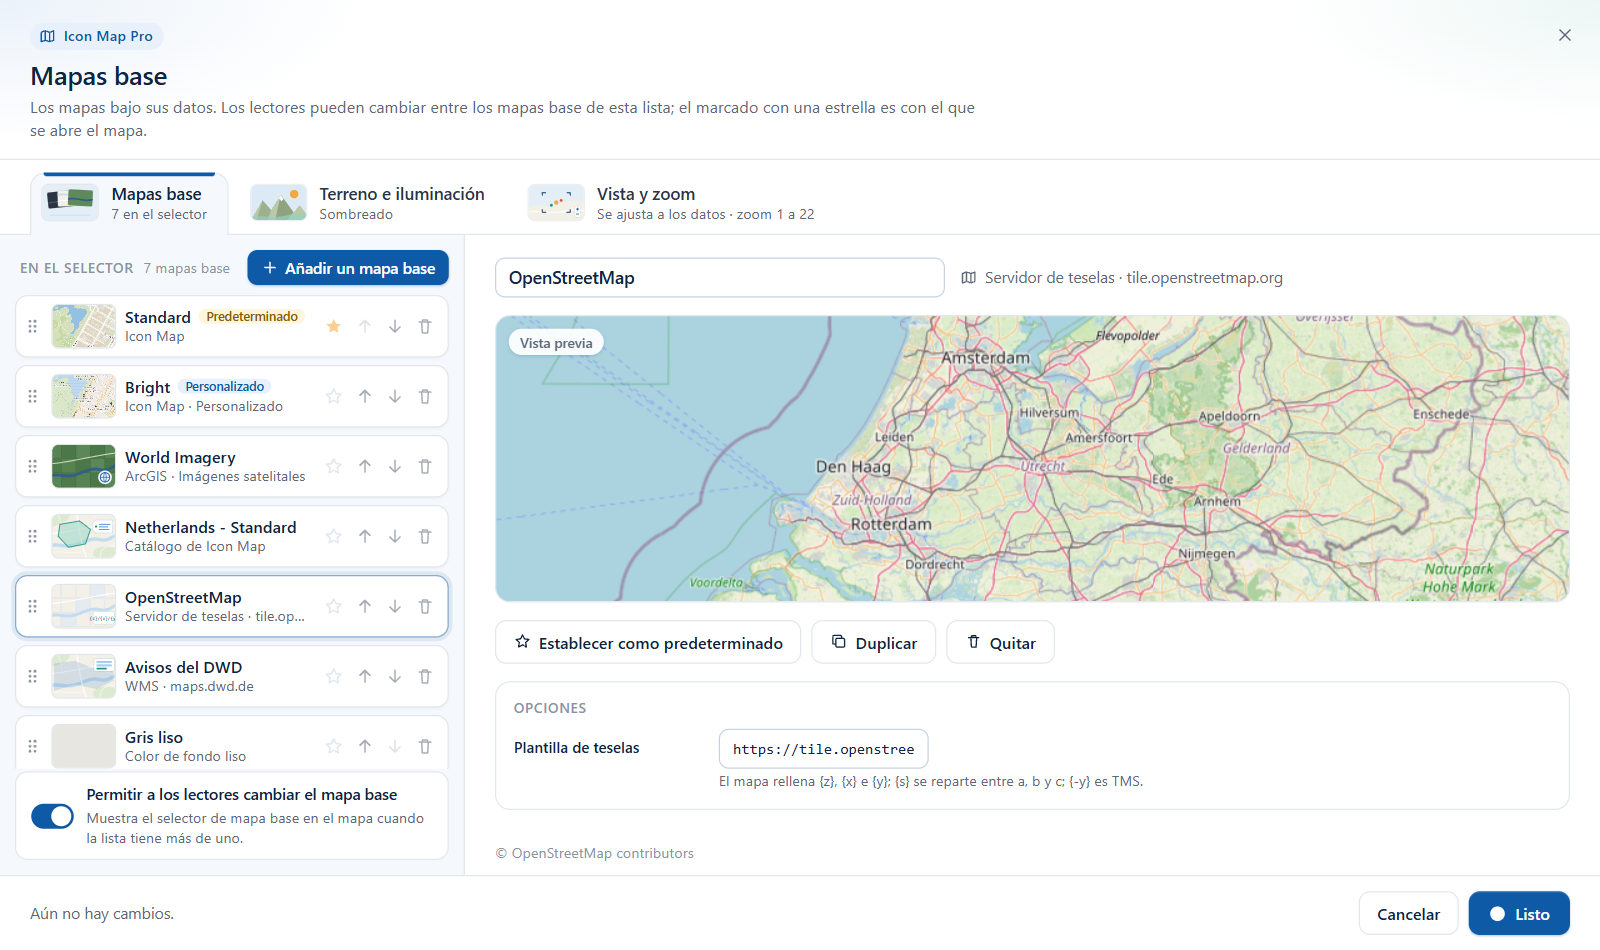Click OpenStreetMap contributors attribution text
This screenshot has width=1600, height=950.
pos(595,853)
